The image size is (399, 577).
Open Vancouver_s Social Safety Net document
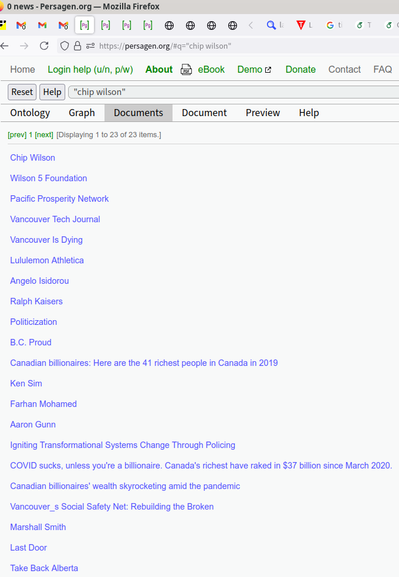(x=112, y=507)
